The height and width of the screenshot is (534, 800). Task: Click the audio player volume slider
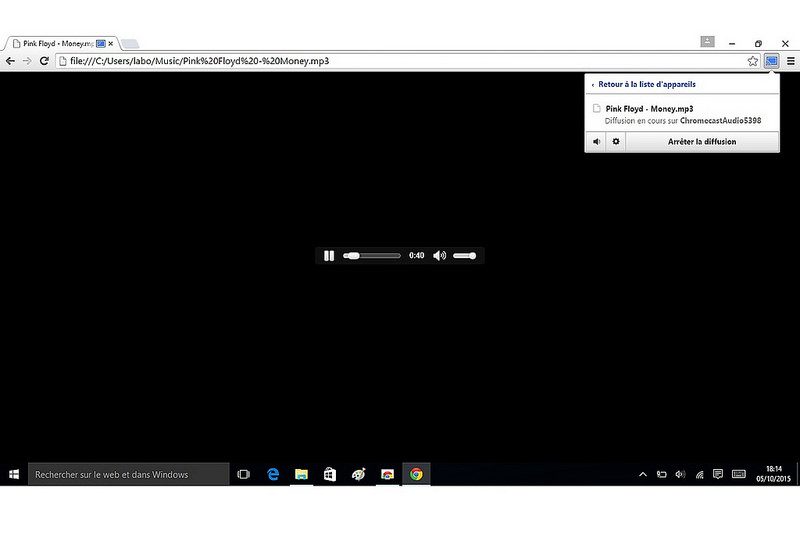tap(464, 256)
